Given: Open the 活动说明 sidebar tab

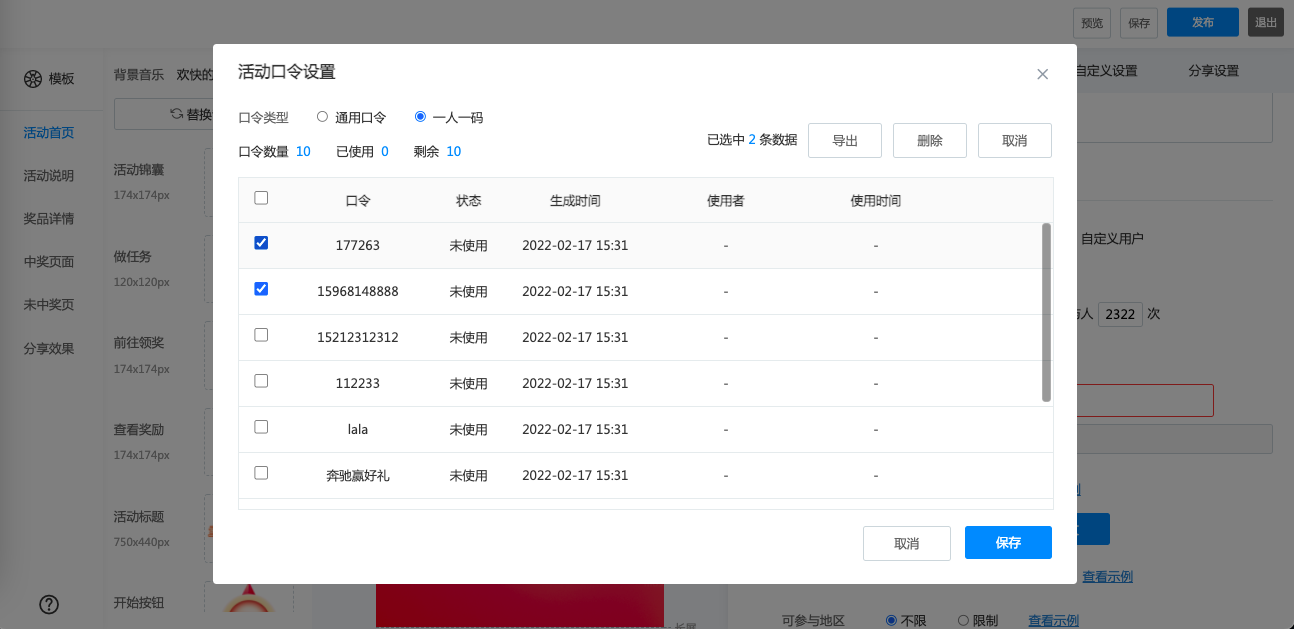Looking at the screenshot, I should pos(49,176).
